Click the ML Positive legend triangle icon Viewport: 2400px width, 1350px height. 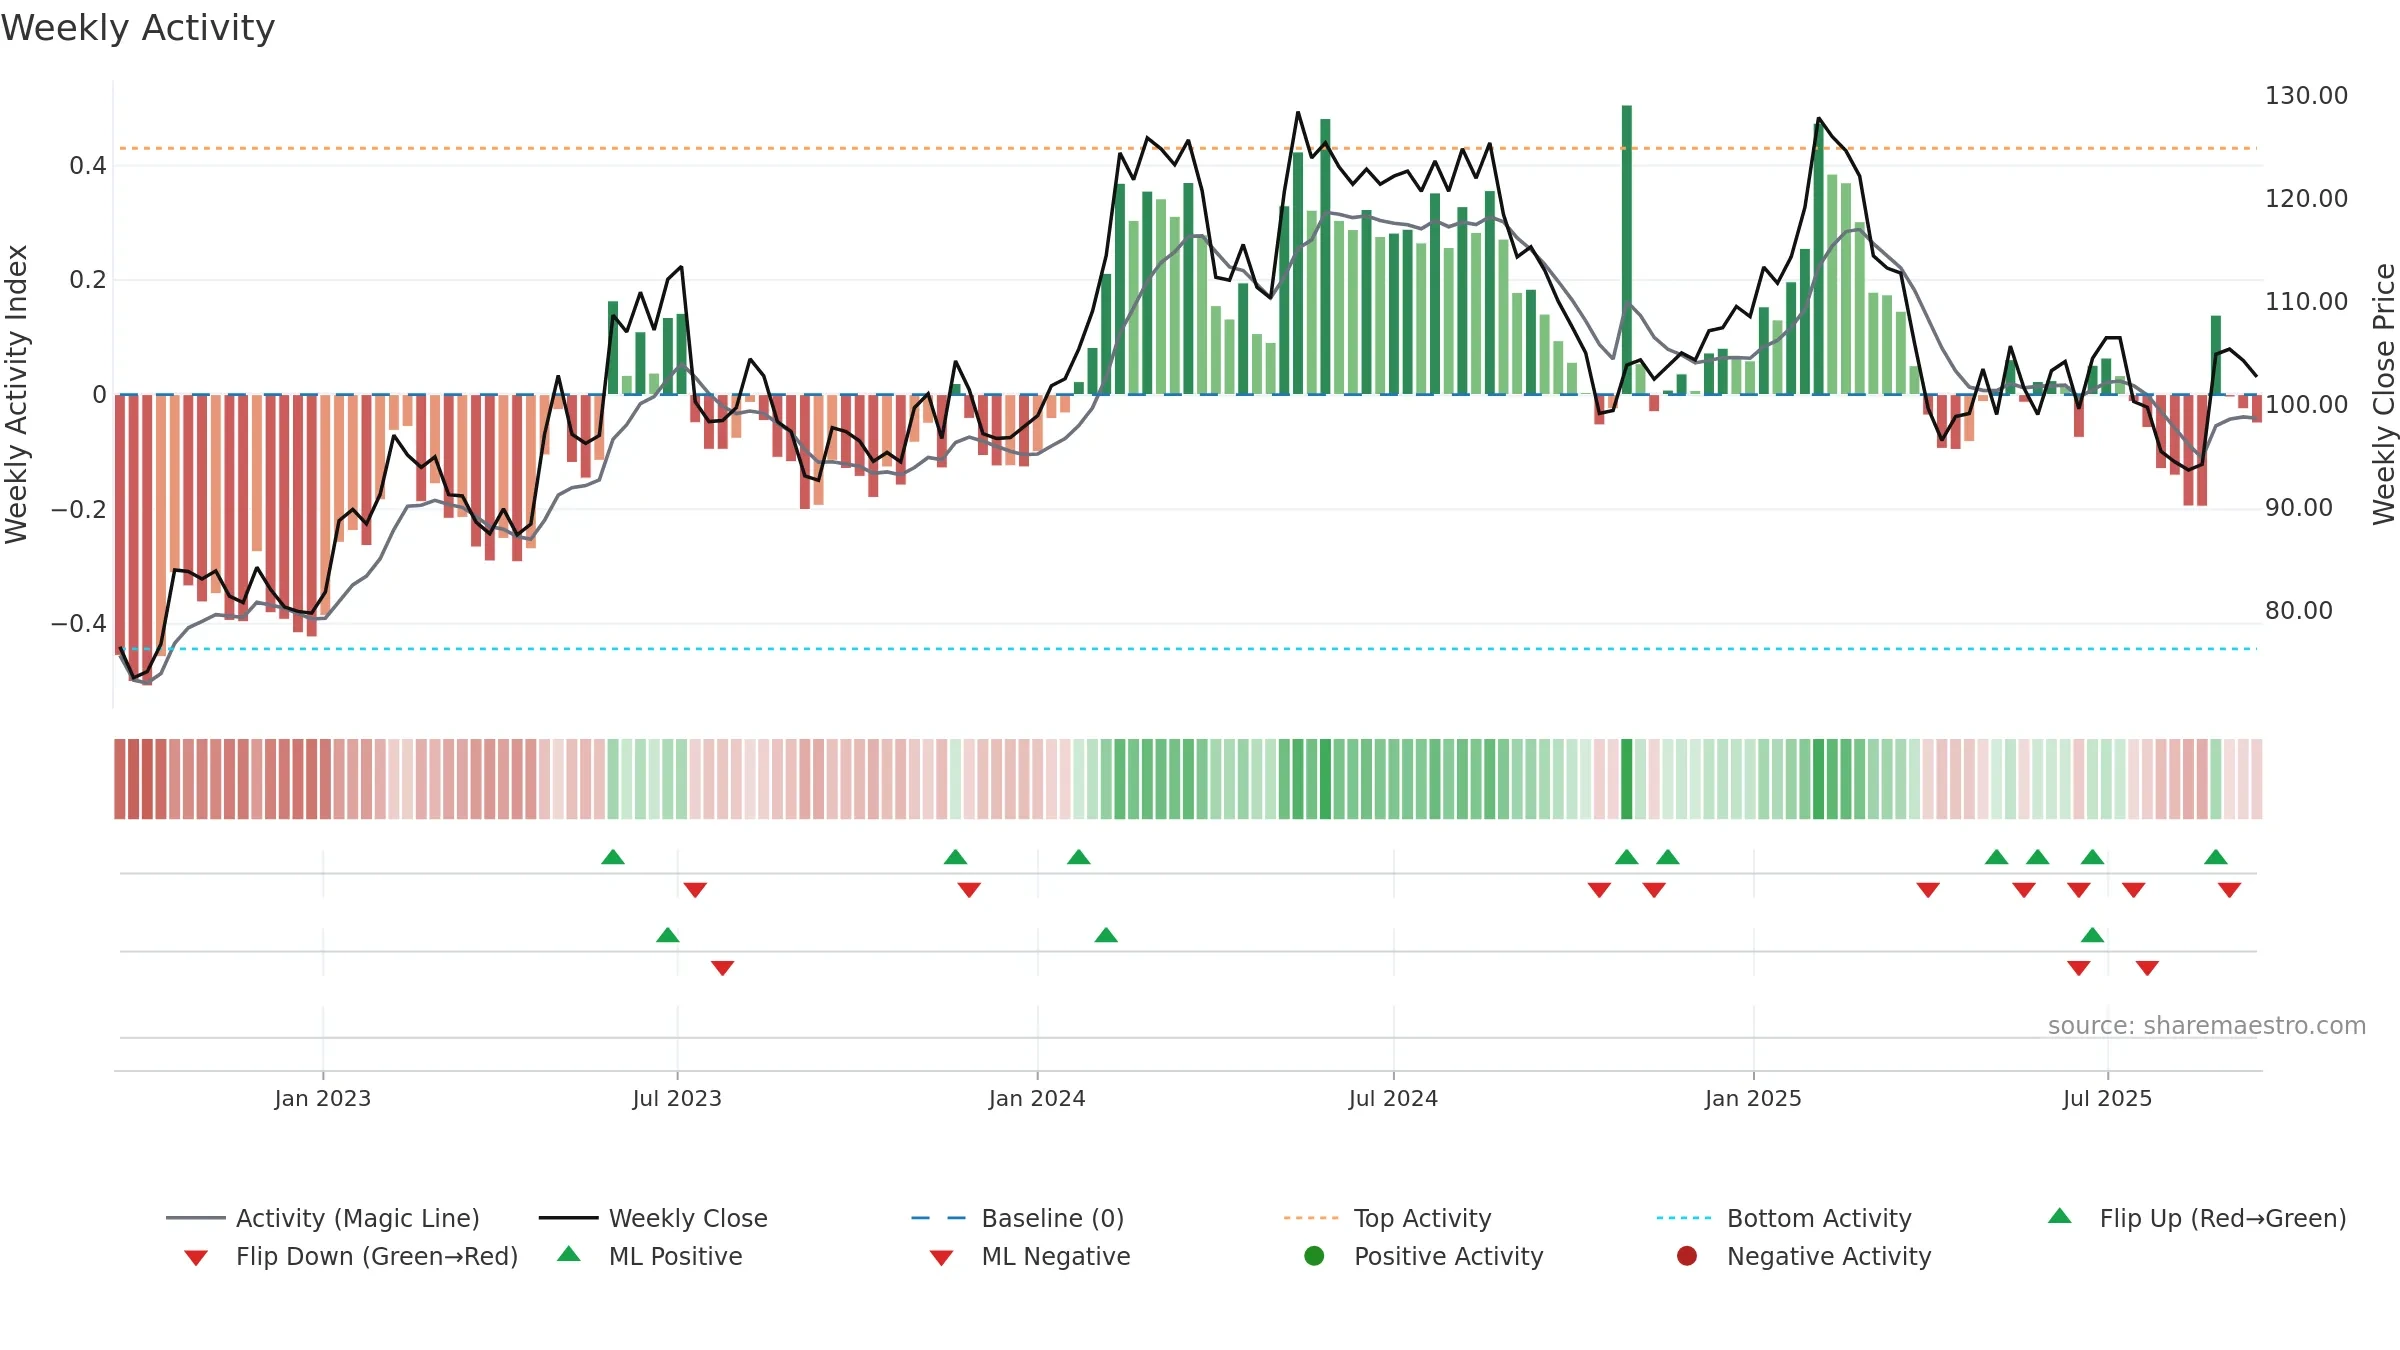point(569,1254)
